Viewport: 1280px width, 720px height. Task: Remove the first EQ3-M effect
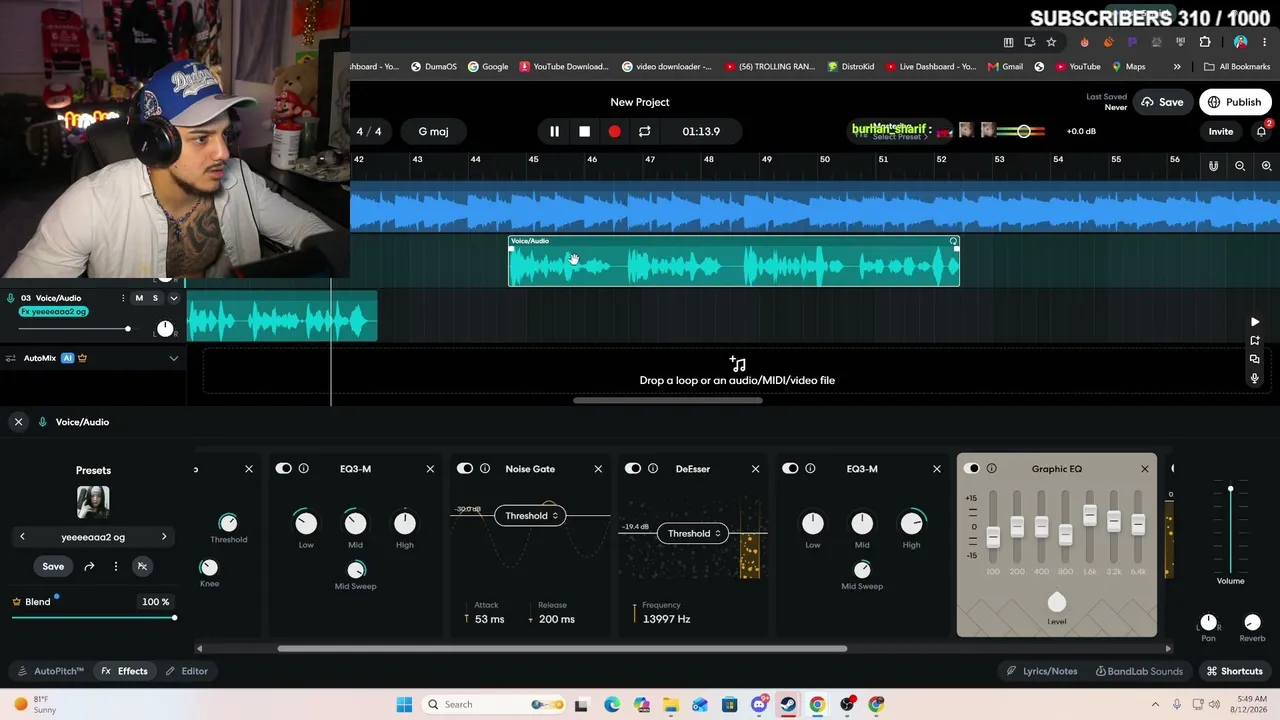[x=430, y=468]
